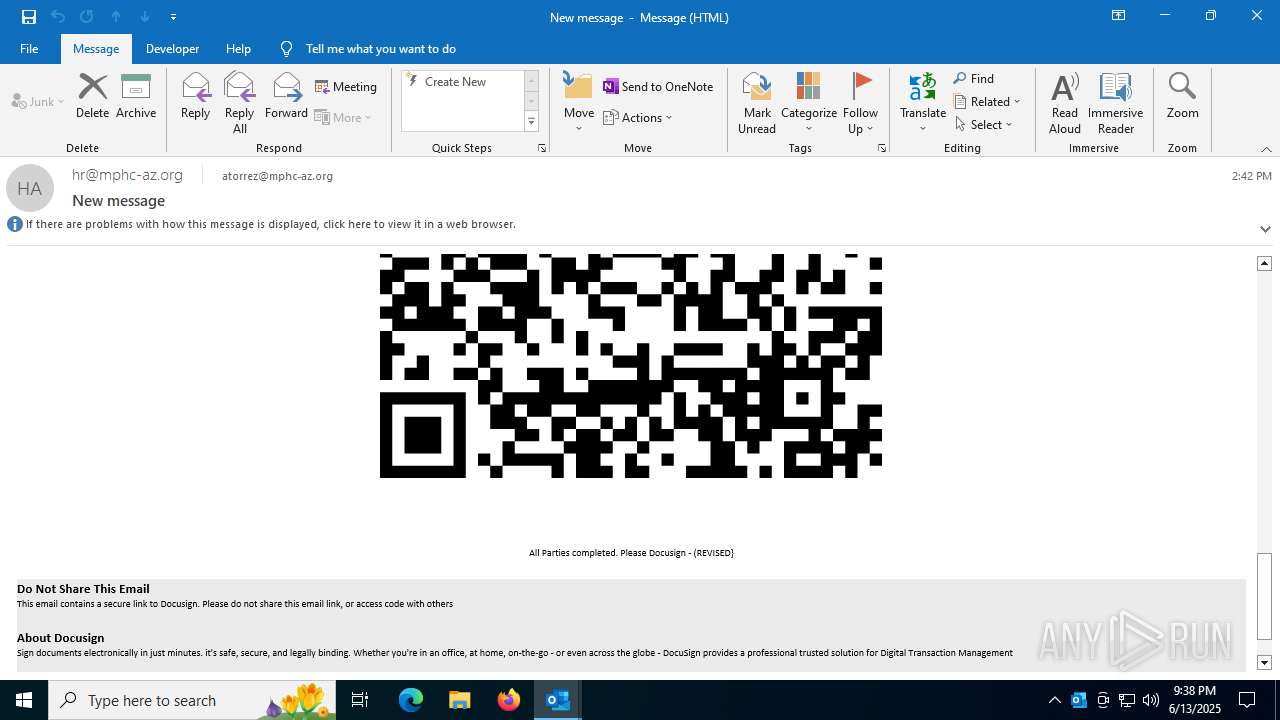This screenshot has width=1280, height=720.
Task: Start Read Aloud
Action: pyautogui.click(x=1065, y=103)
